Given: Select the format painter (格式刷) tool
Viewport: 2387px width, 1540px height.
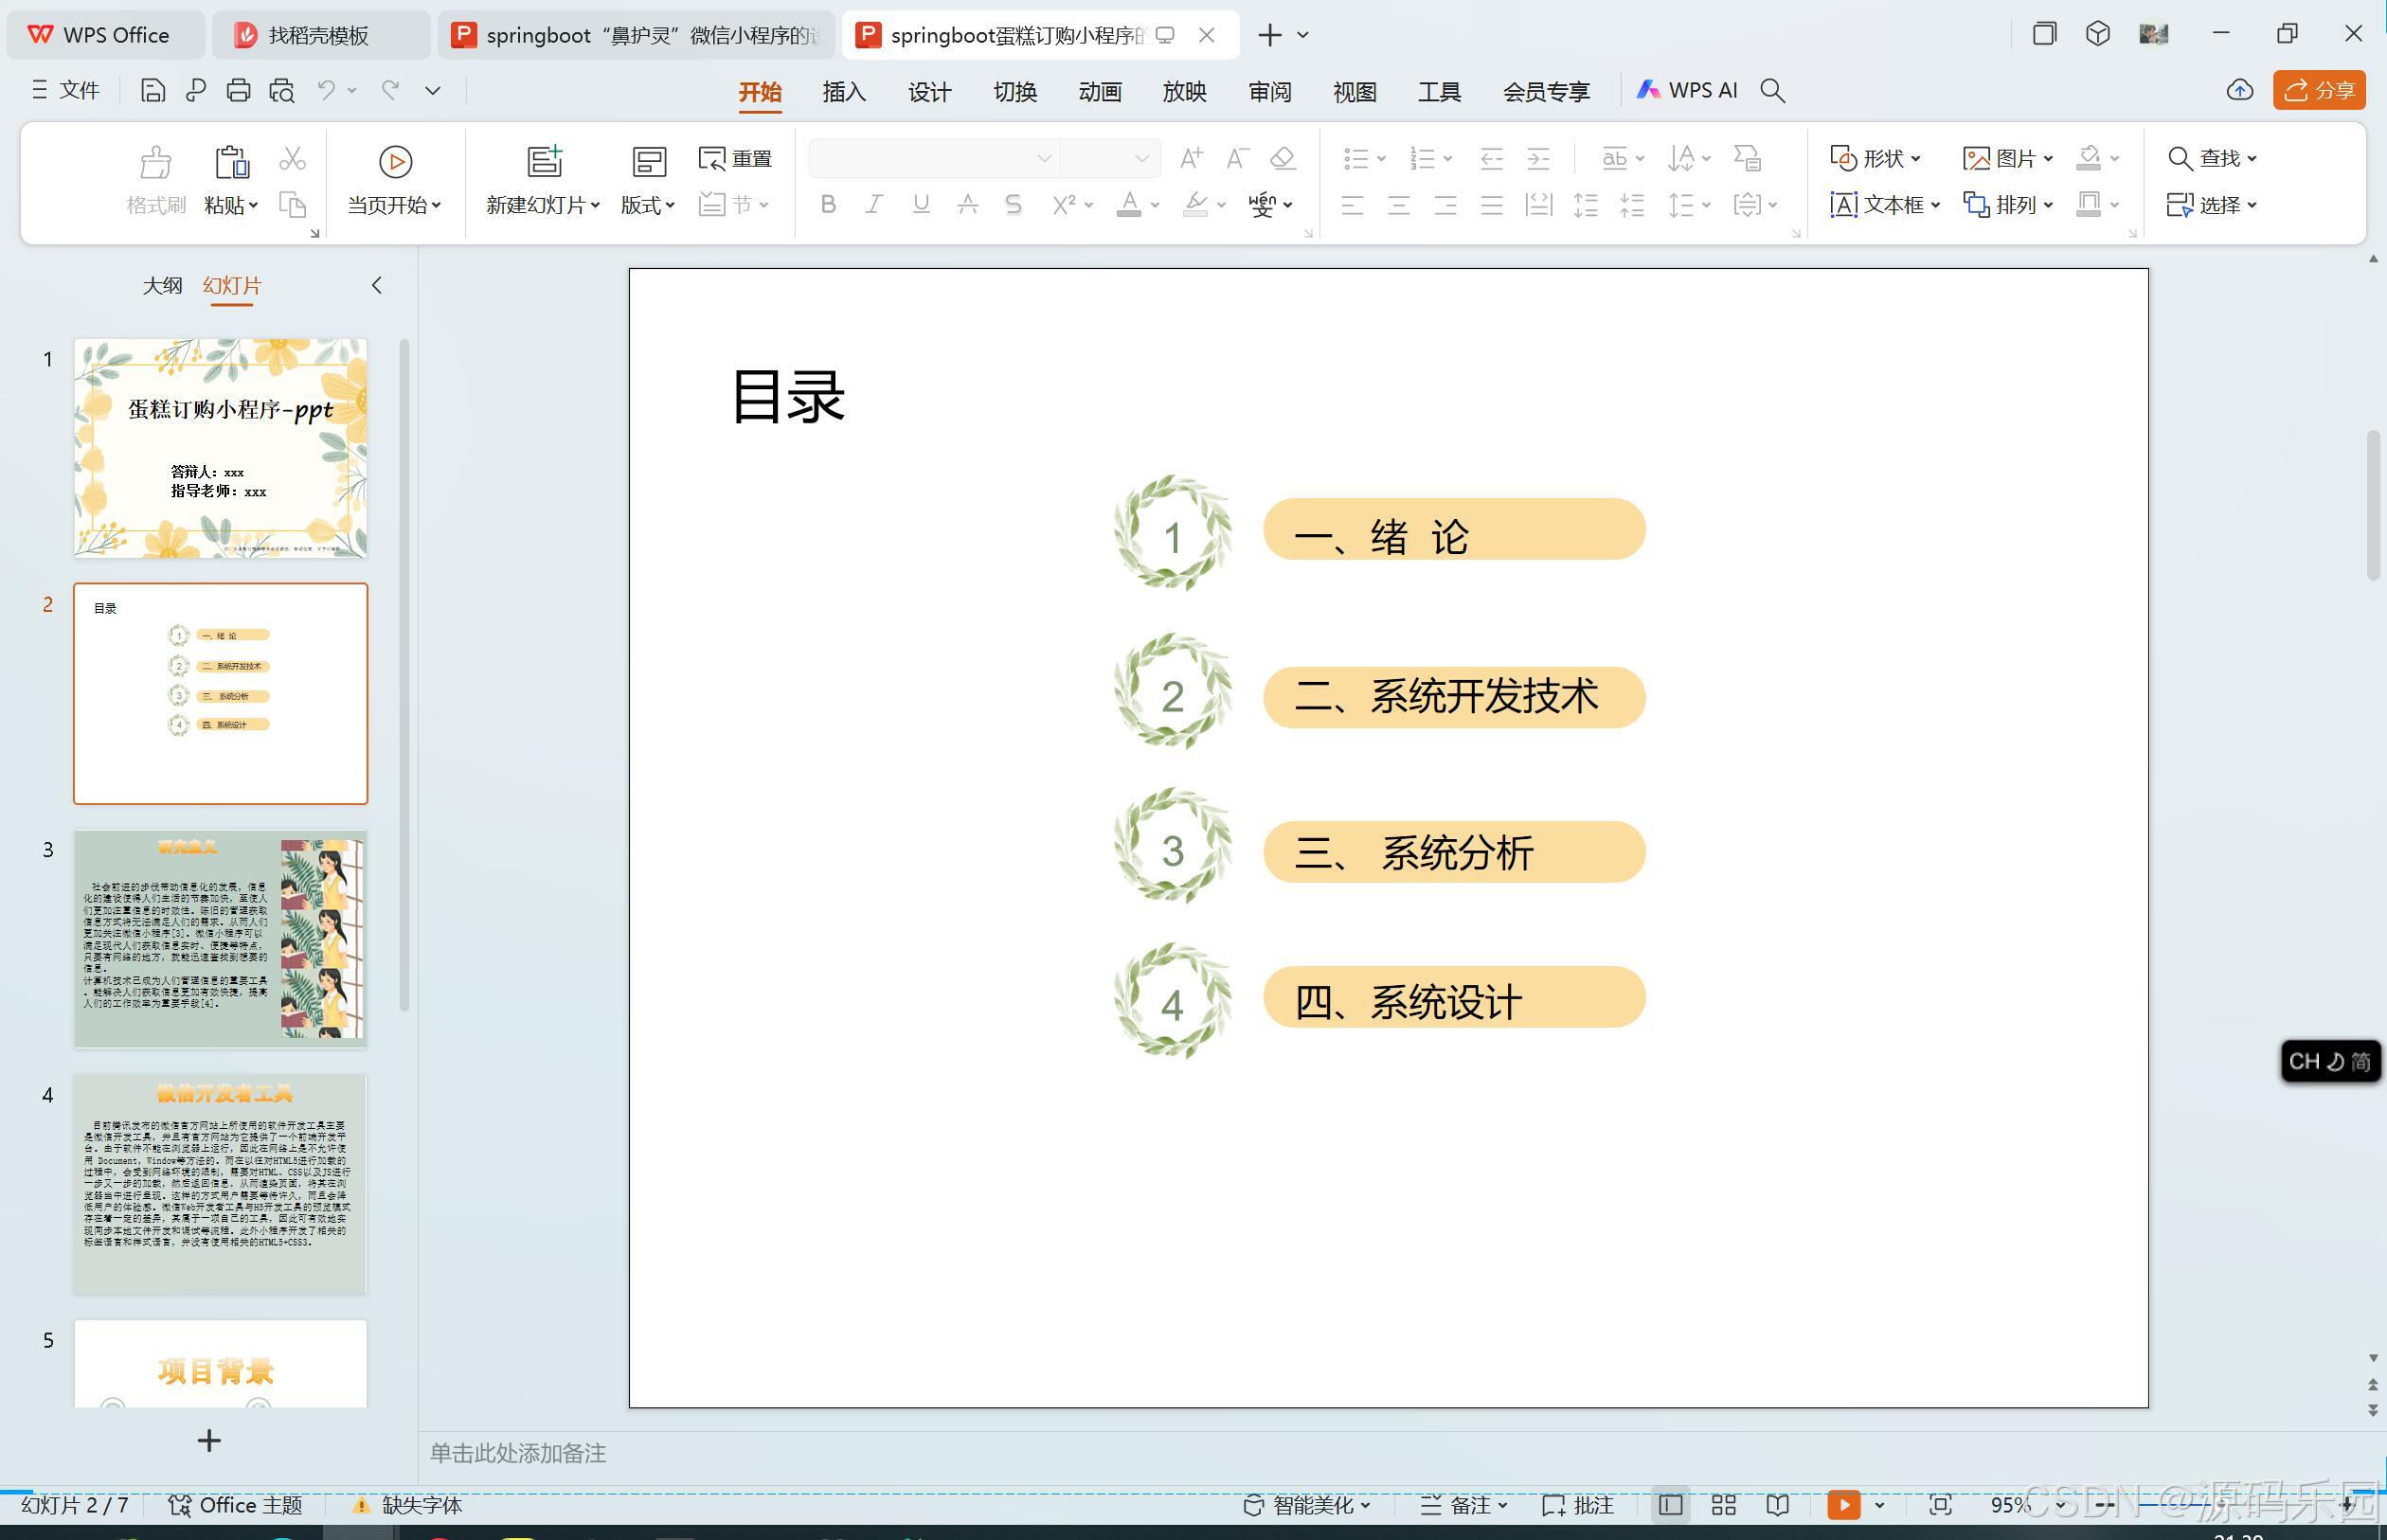Looking at the screenshot, I should [x=155, y=180].
